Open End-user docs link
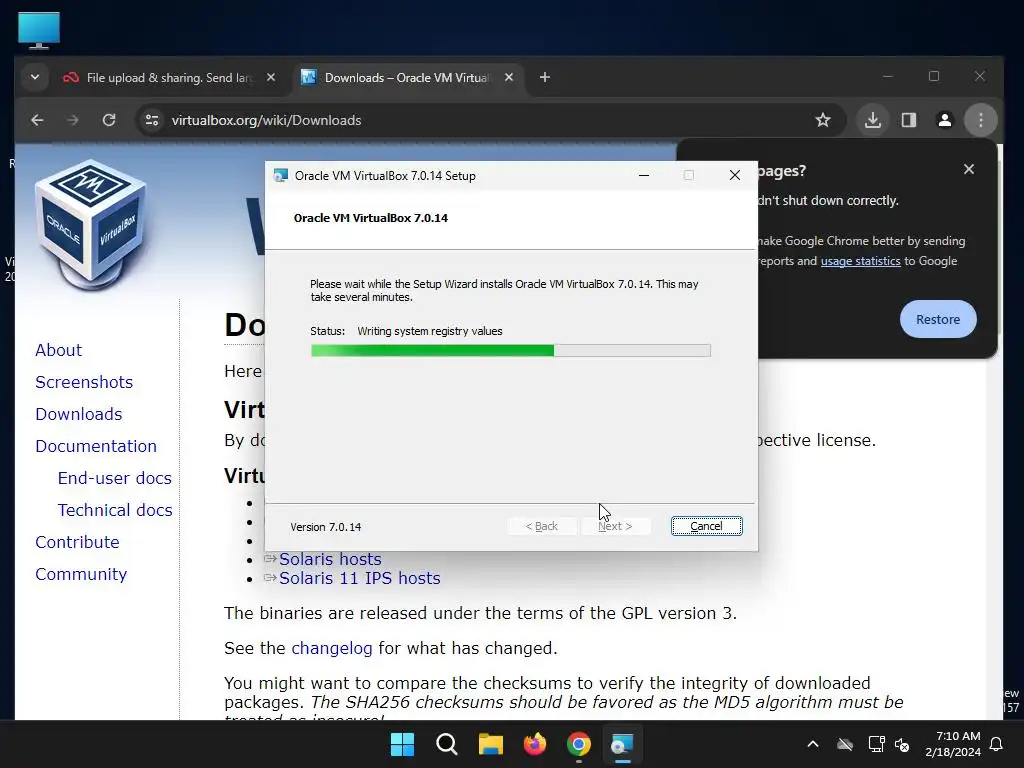Viewport: 1024px width, 768px height. point(115,478)
